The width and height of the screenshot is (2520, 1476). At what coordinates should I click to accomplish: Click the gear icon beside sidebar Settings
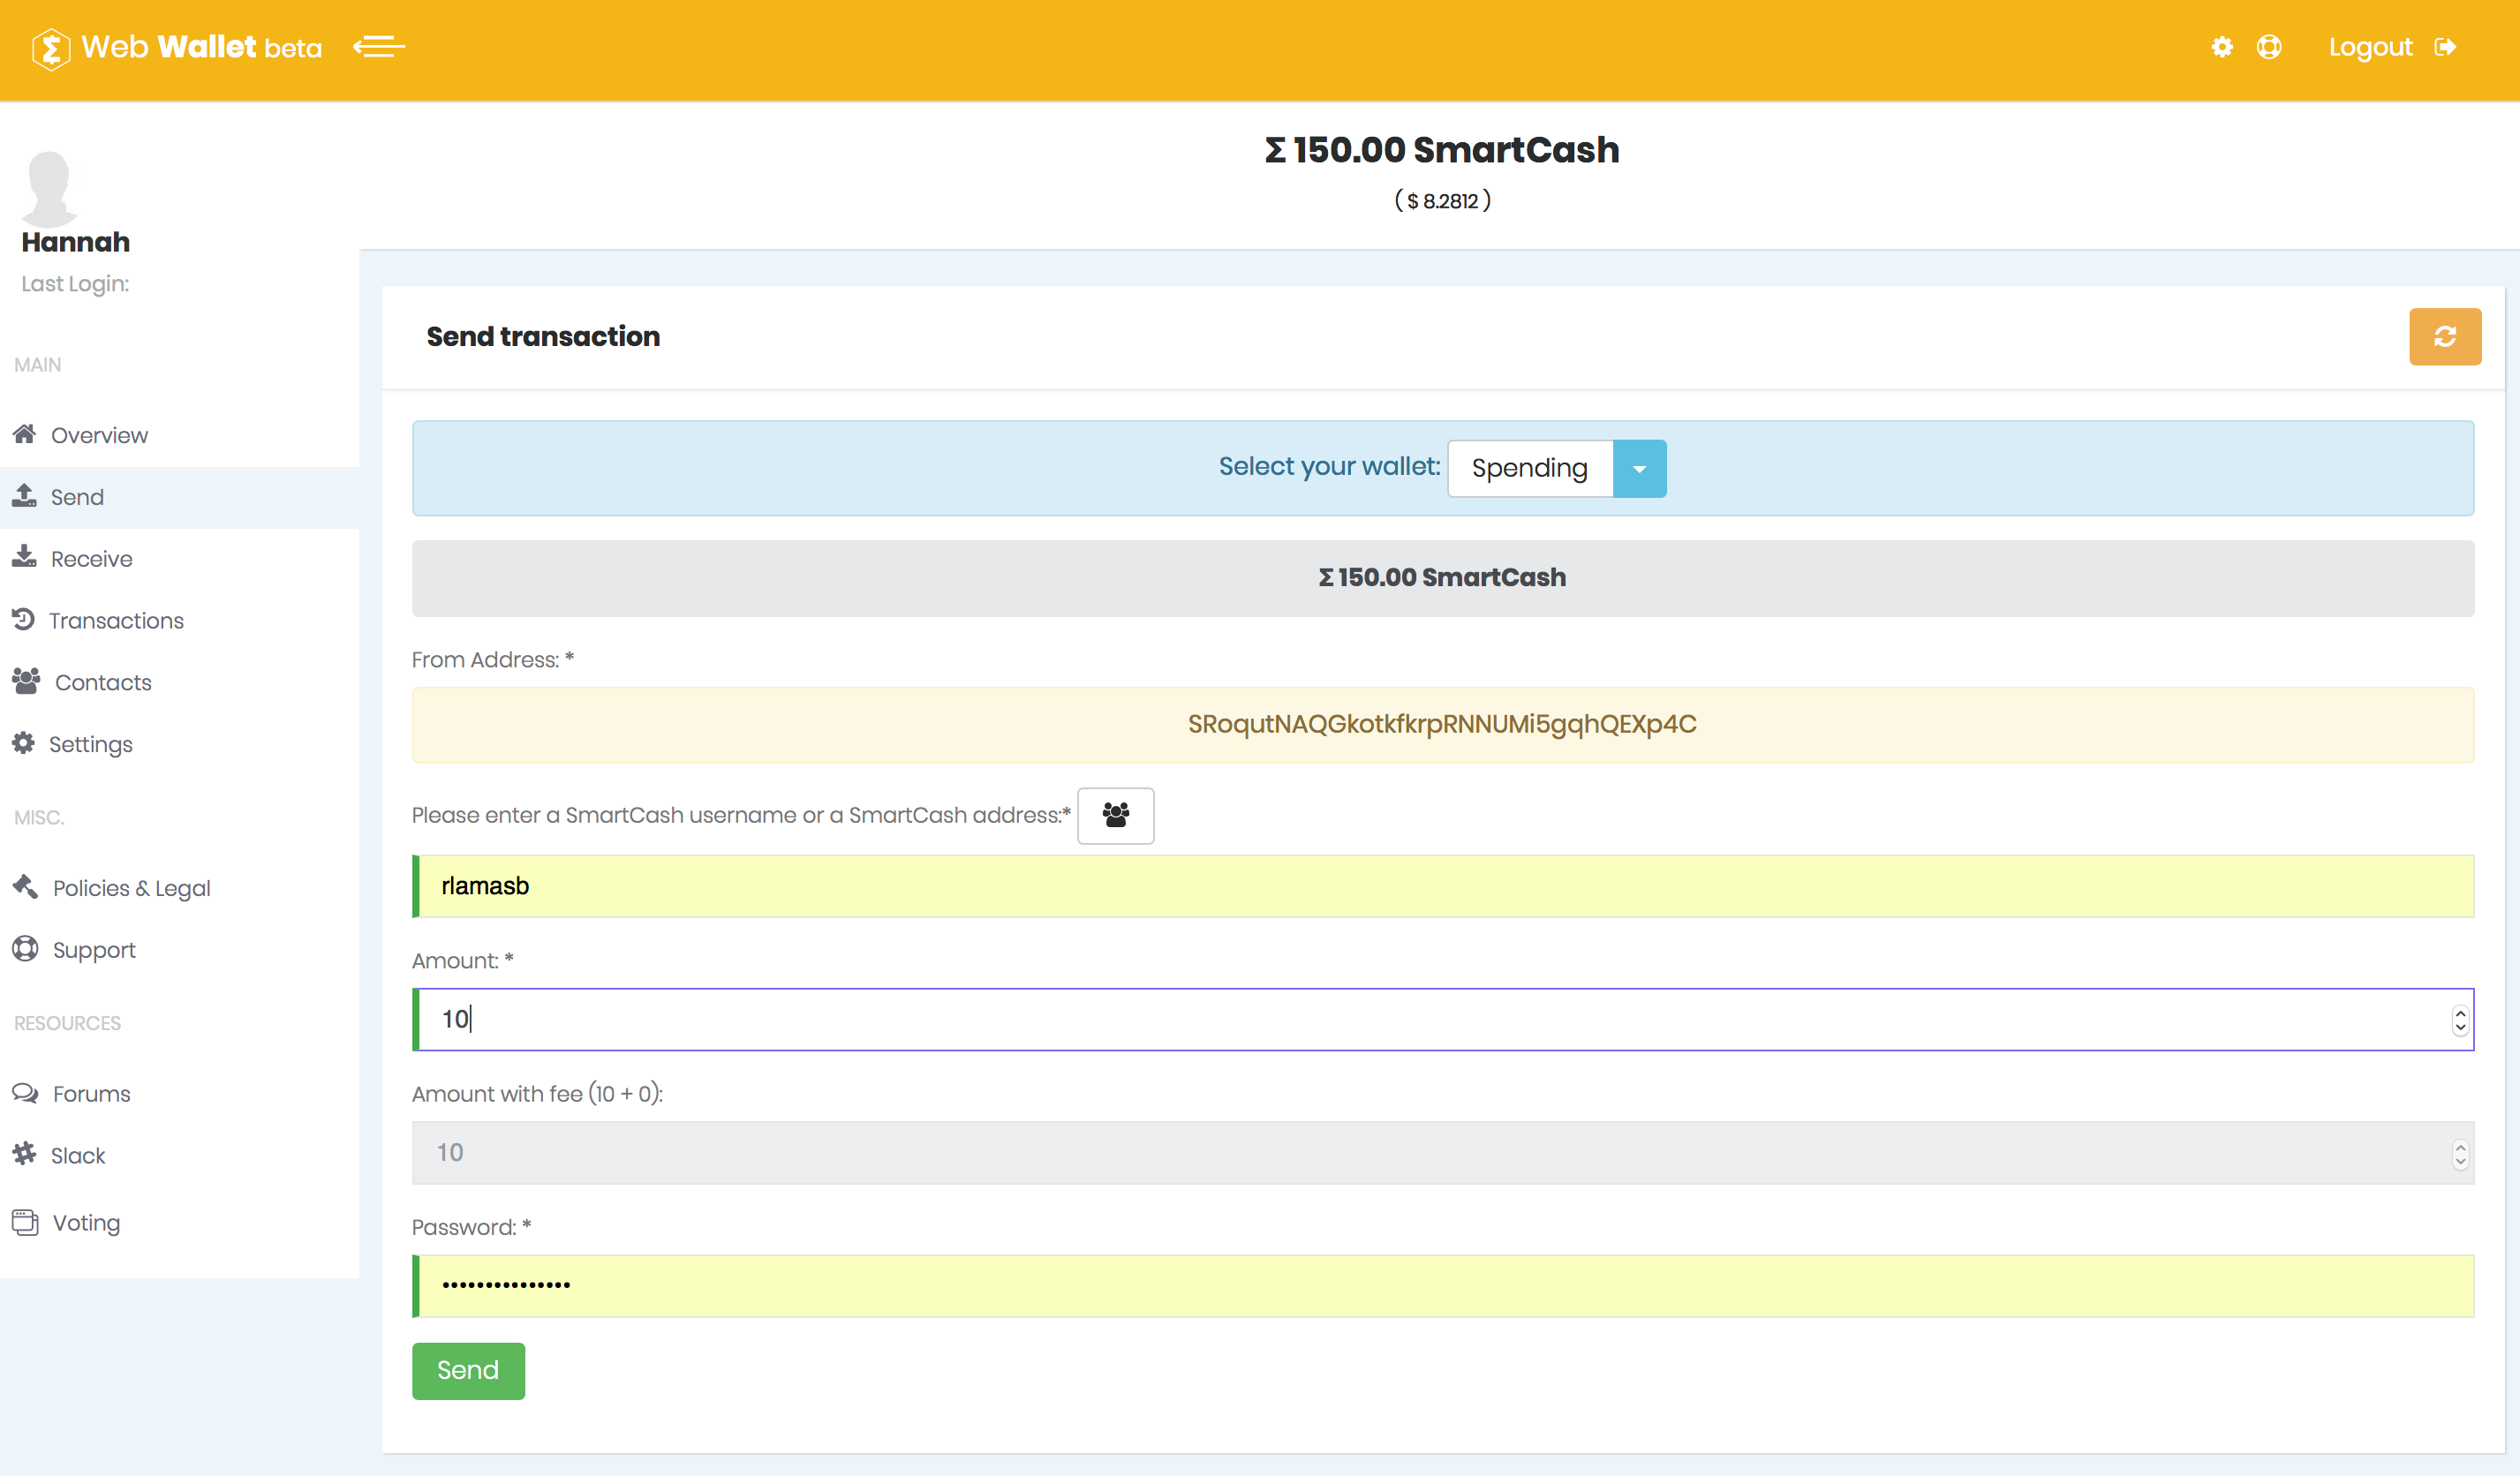(x=24, y=743)
